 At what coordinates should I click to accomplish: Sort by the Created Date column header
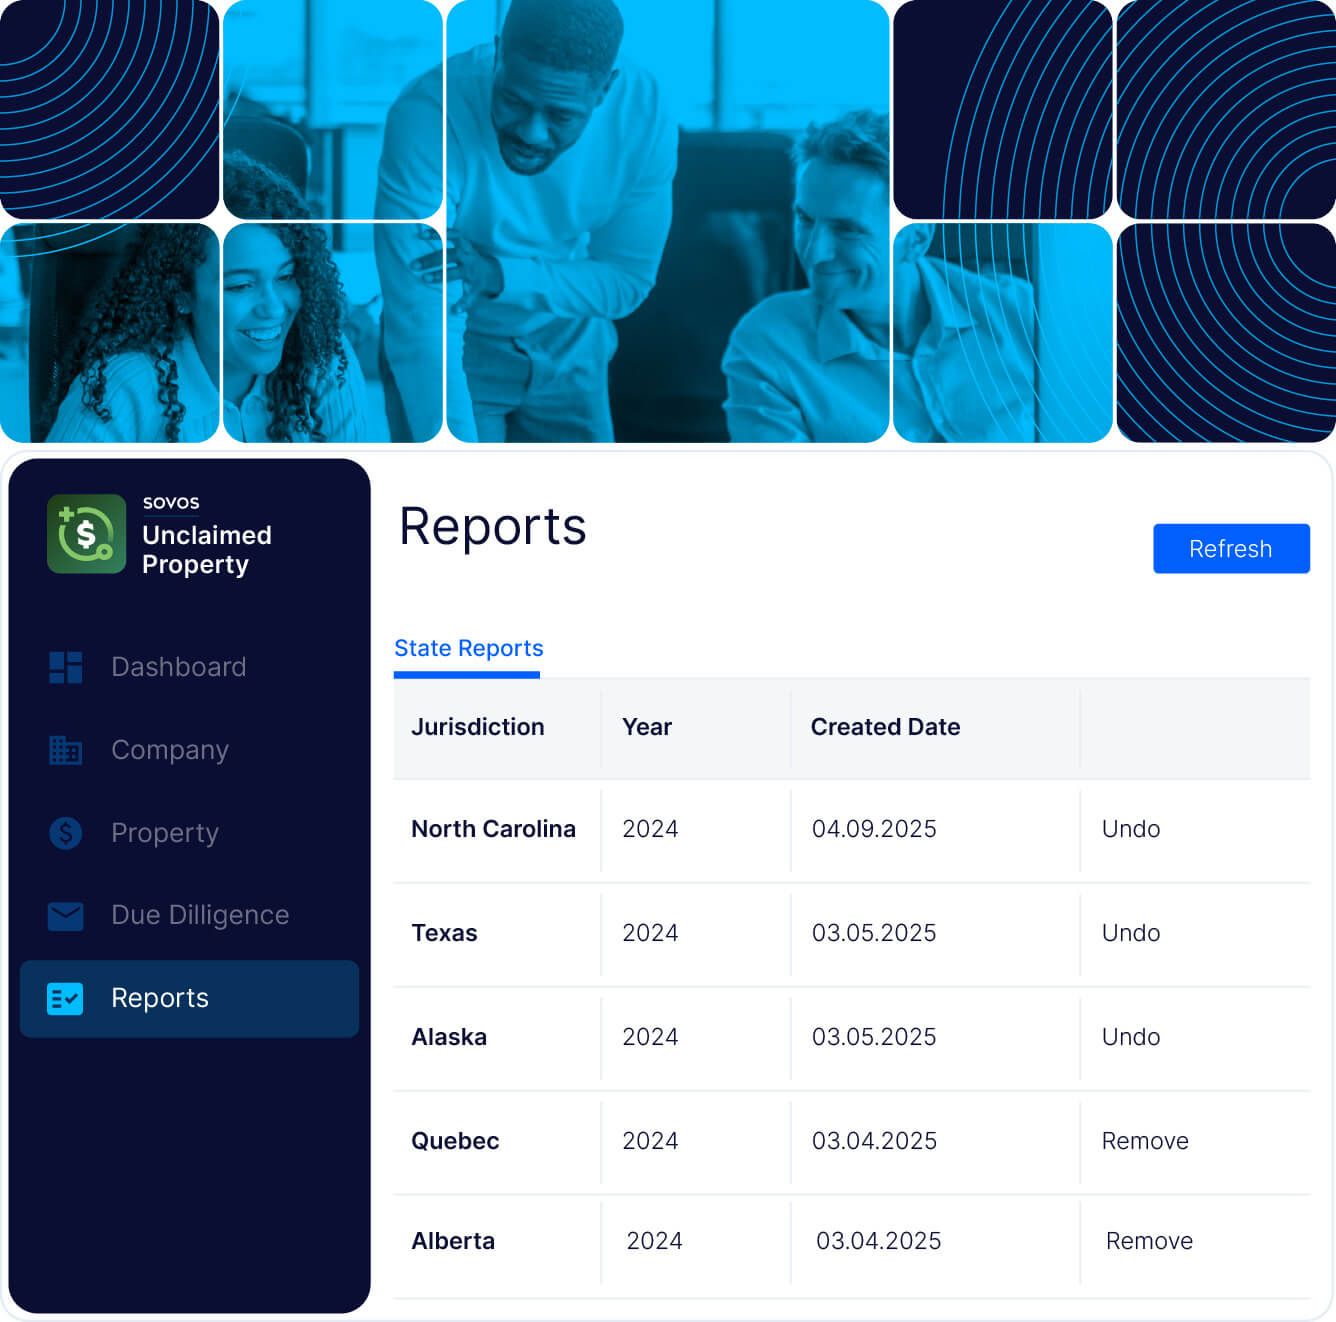pyautogui.click(x=884, y=727)
